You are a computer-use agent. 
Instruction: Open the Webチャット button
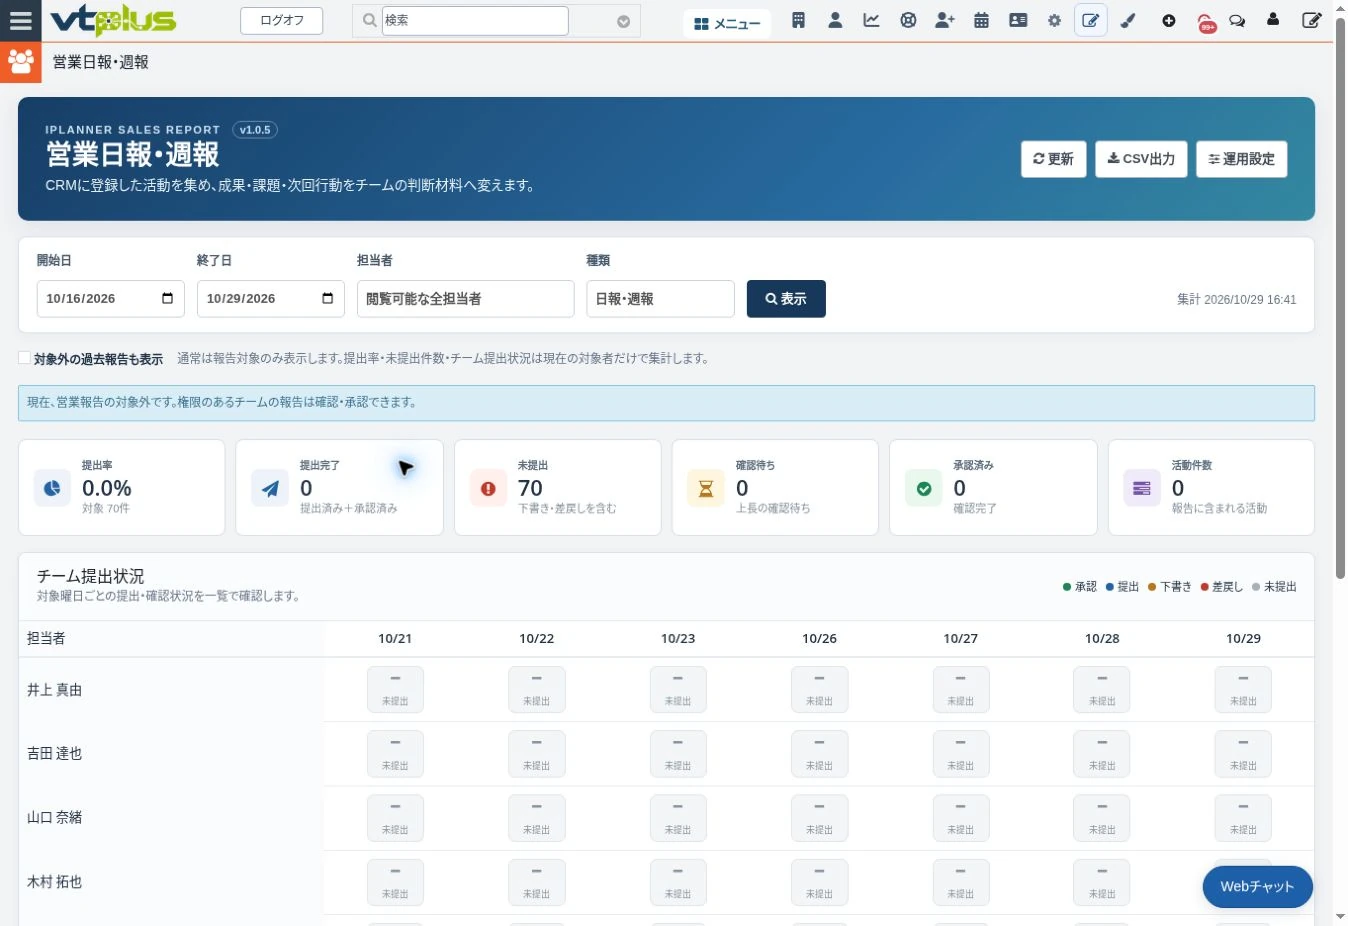1257,887
